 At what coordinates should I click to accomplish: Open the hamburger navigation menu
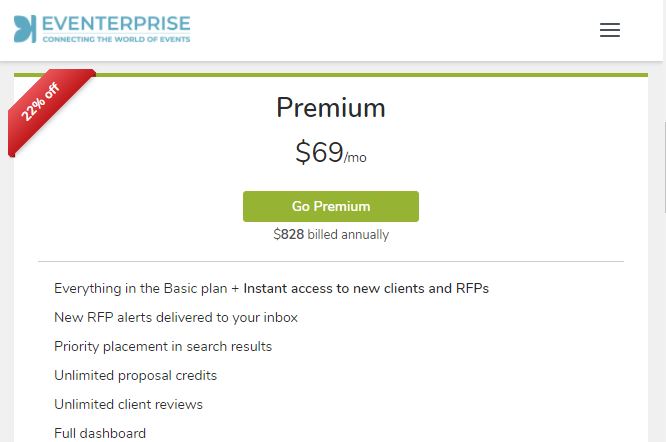coord(609,30)
